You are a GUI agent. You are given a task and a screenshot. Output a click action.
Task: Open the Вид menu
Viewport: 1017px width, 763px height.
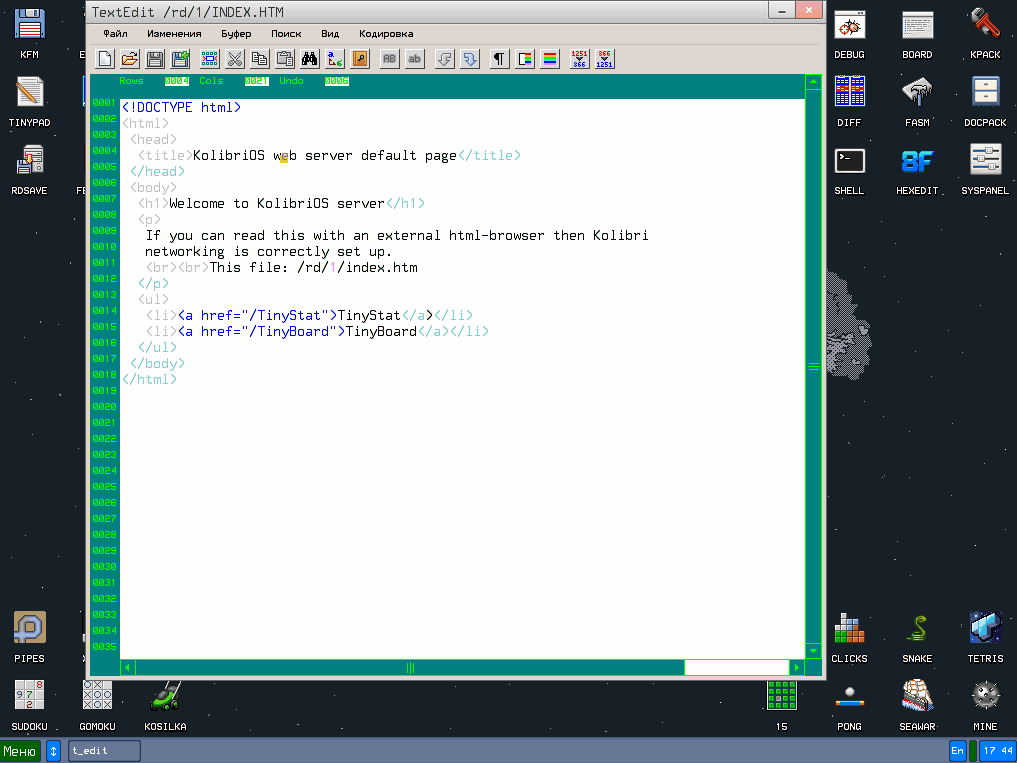pos(330,34)
